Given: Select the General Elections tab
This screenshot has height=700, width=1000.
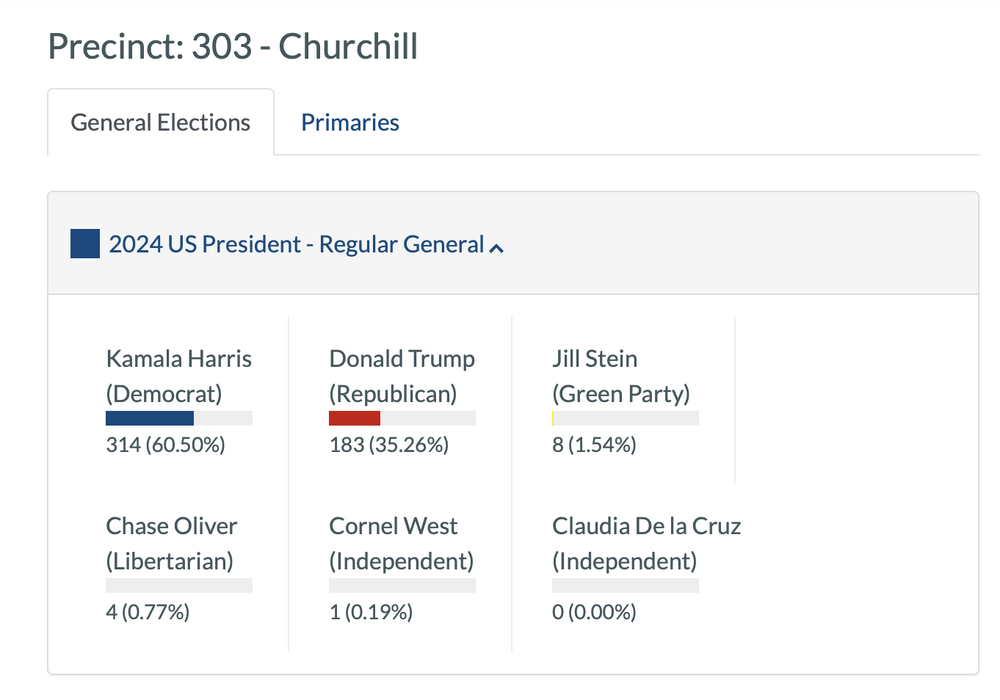Looking at the screenshot, I should coord(160,123).
